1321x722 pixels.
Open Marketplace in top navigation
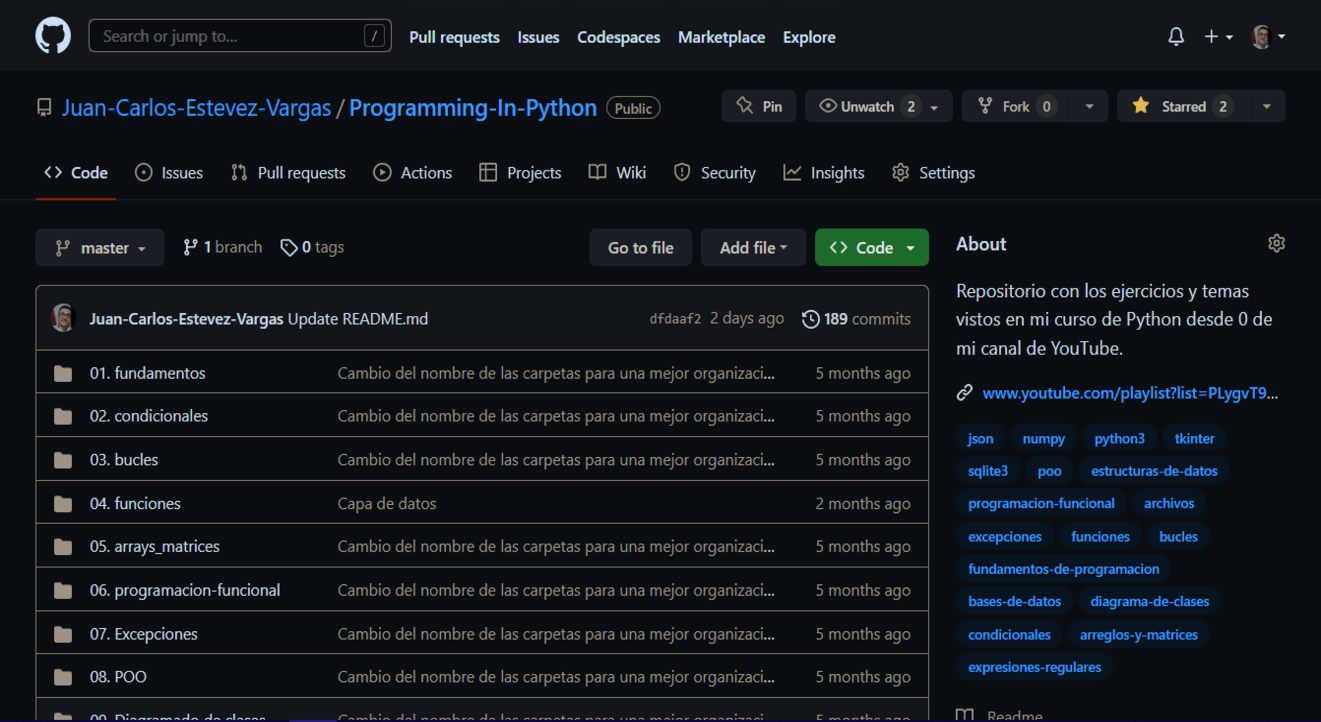coord(721,37)
